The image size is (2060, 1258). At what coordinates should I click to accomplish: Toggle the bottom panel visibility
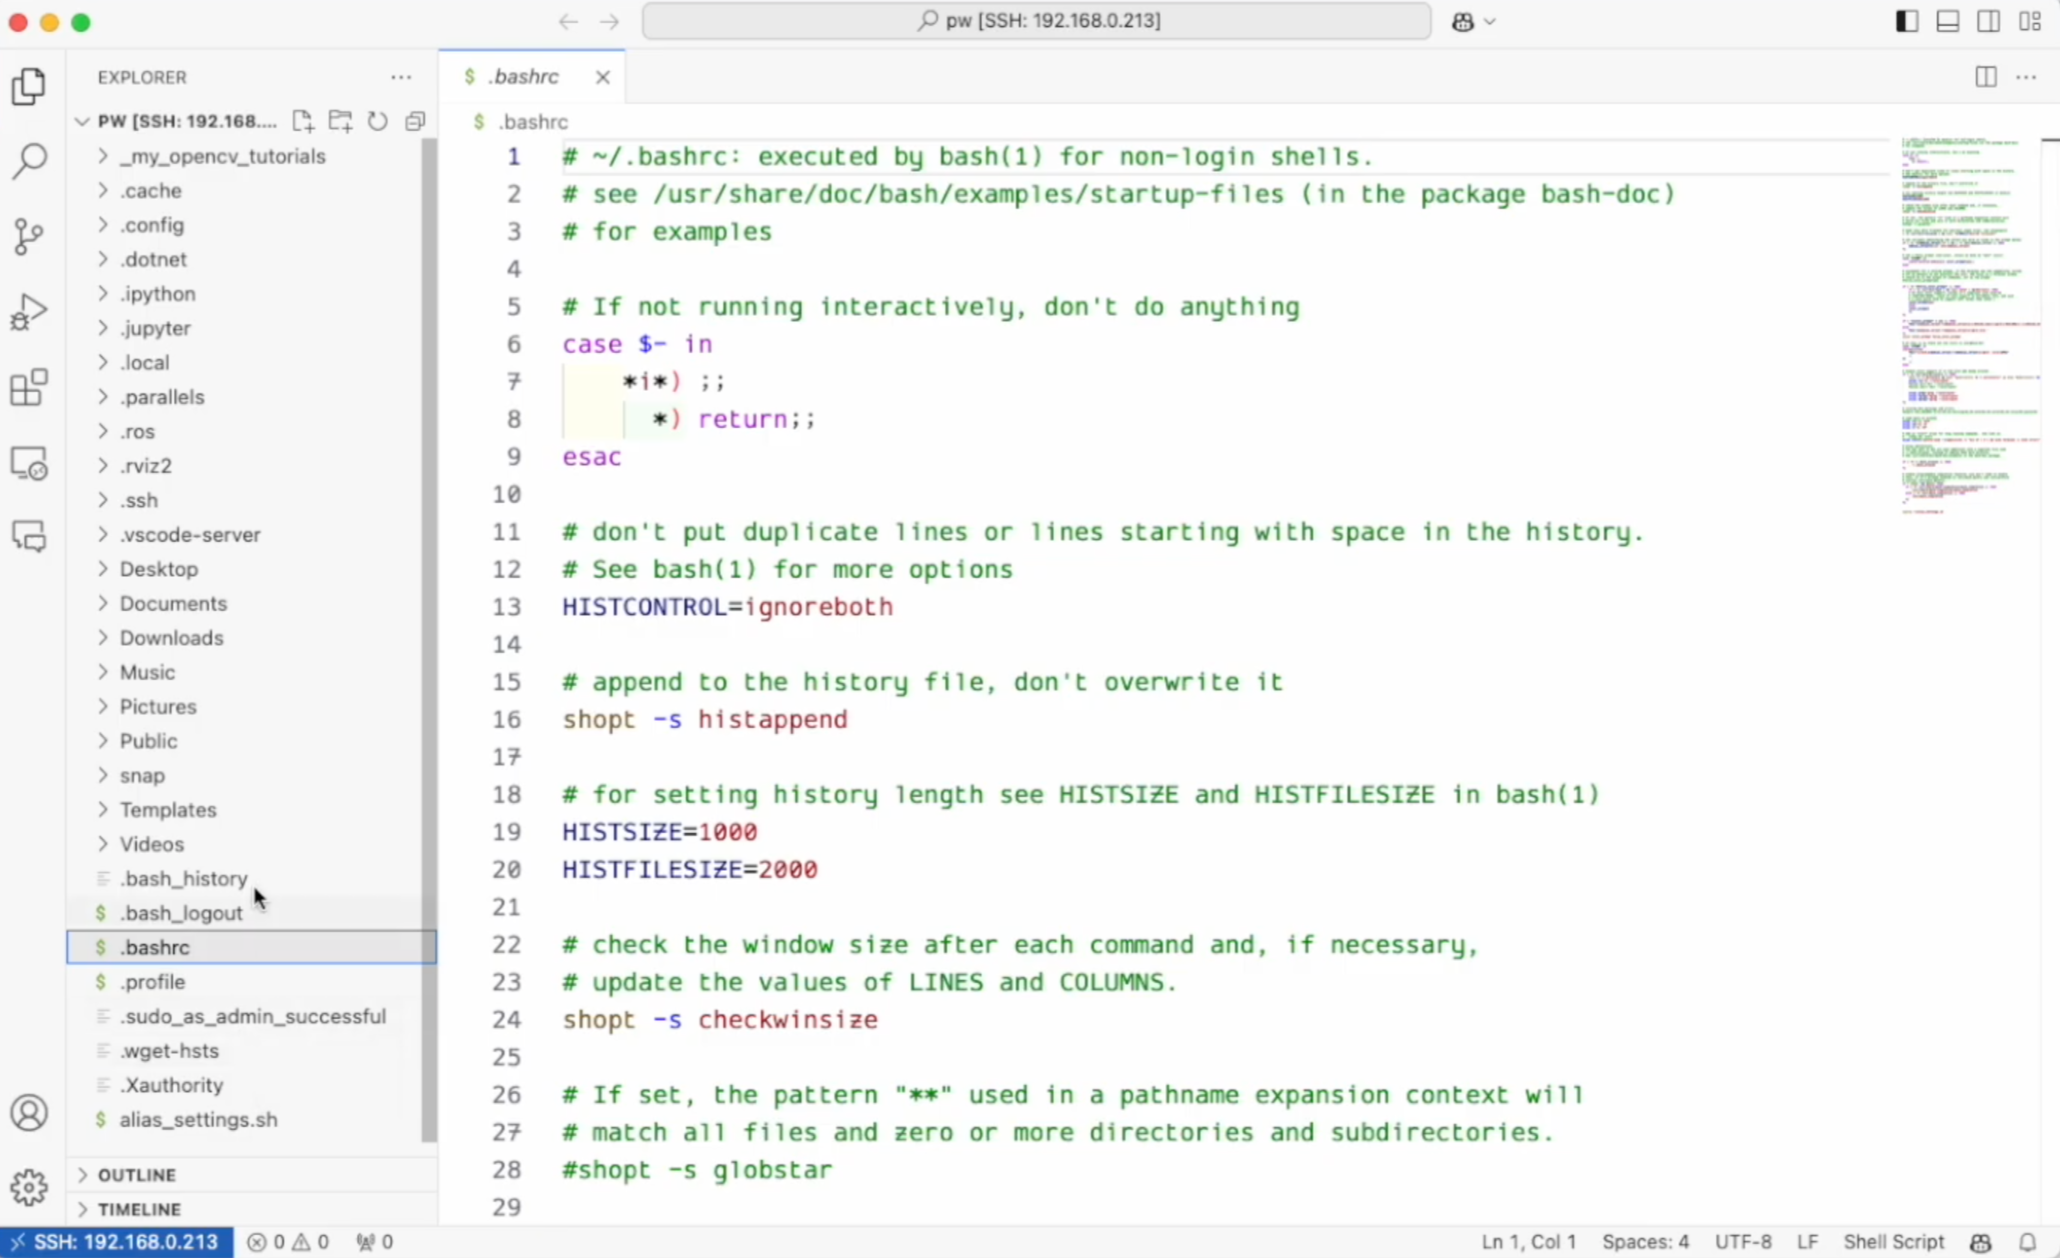[x=1947, y=21]
